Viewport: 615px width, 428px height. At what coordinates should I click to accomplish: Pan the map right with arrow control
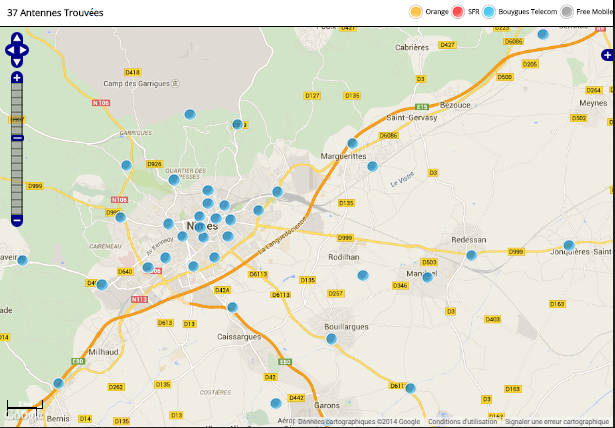pyautogui.click(x=26, y=48)
